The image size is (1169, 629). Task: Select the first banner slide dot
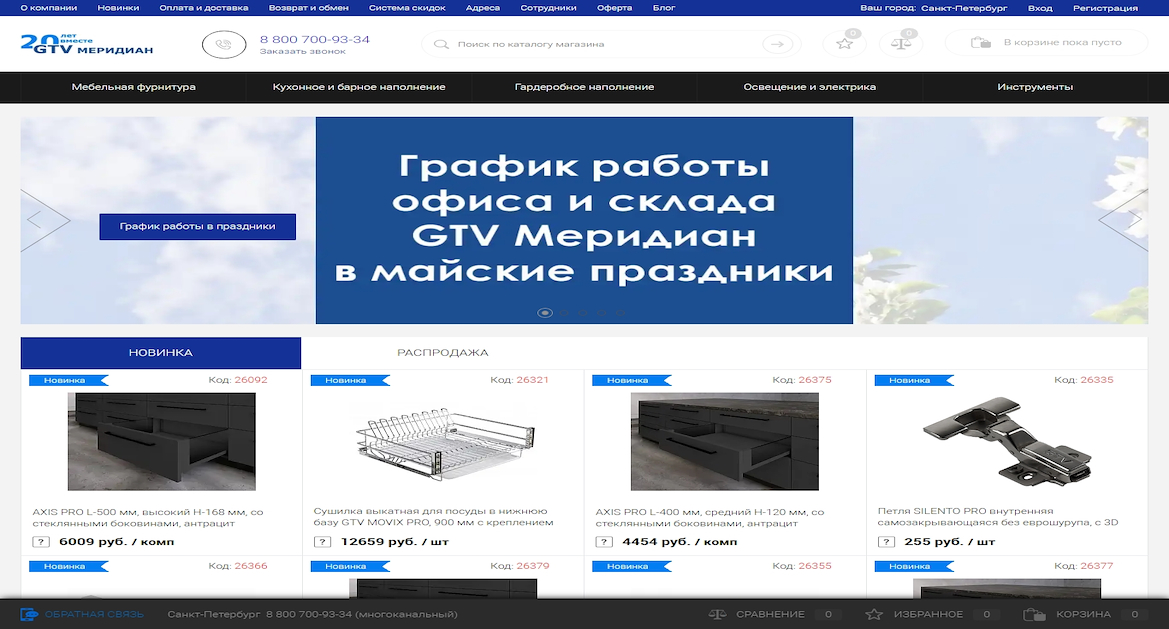tap(545, 313)
